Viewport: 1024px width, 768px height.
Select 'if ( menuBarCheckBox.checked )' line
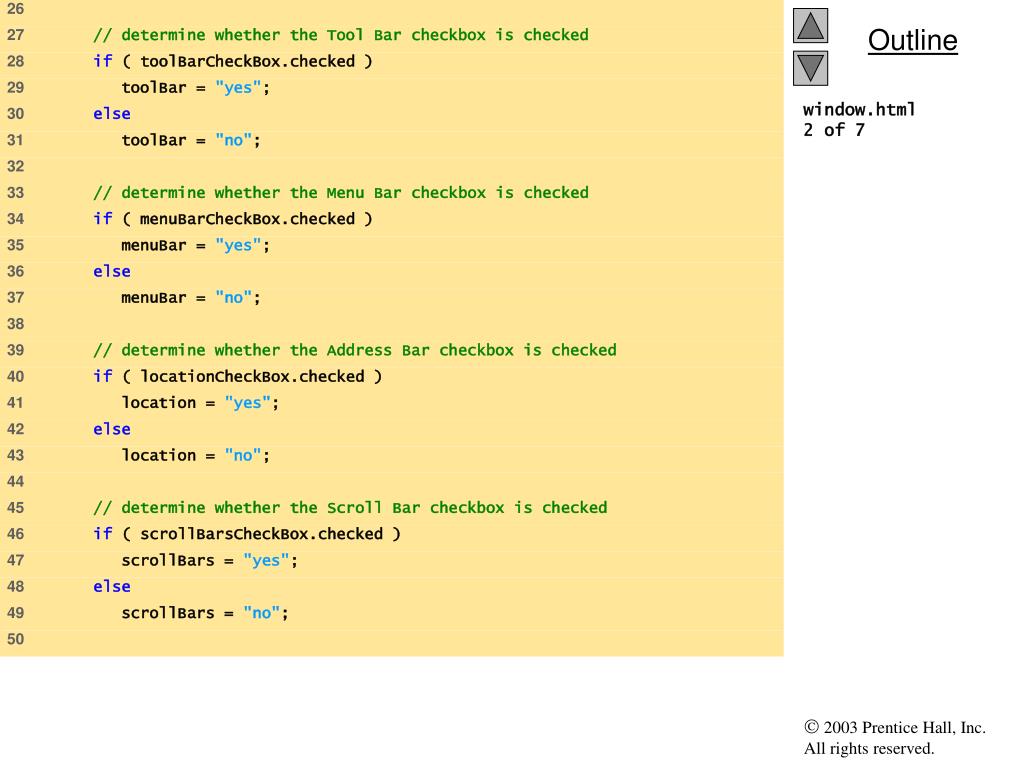(x=232, y=219)
